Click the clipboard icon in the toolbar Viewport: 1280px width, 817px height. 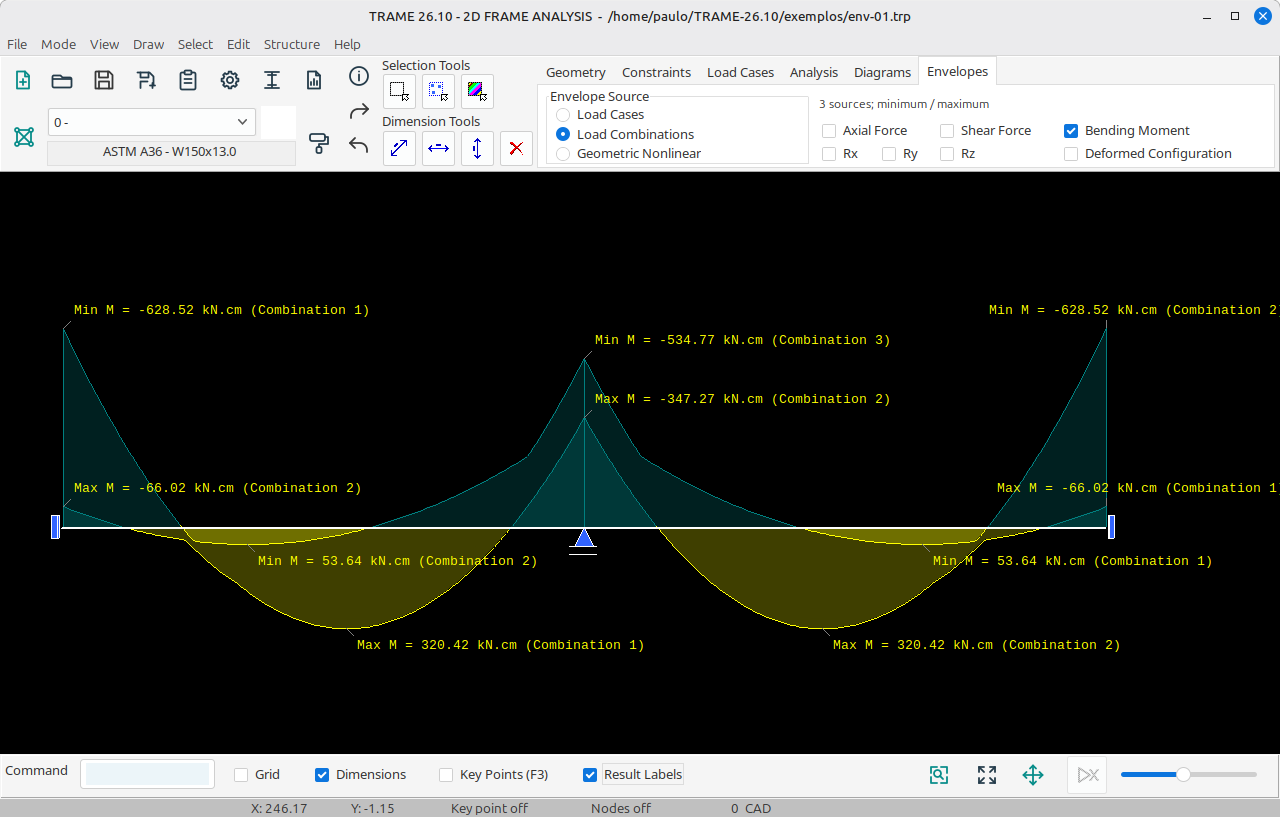188,81
